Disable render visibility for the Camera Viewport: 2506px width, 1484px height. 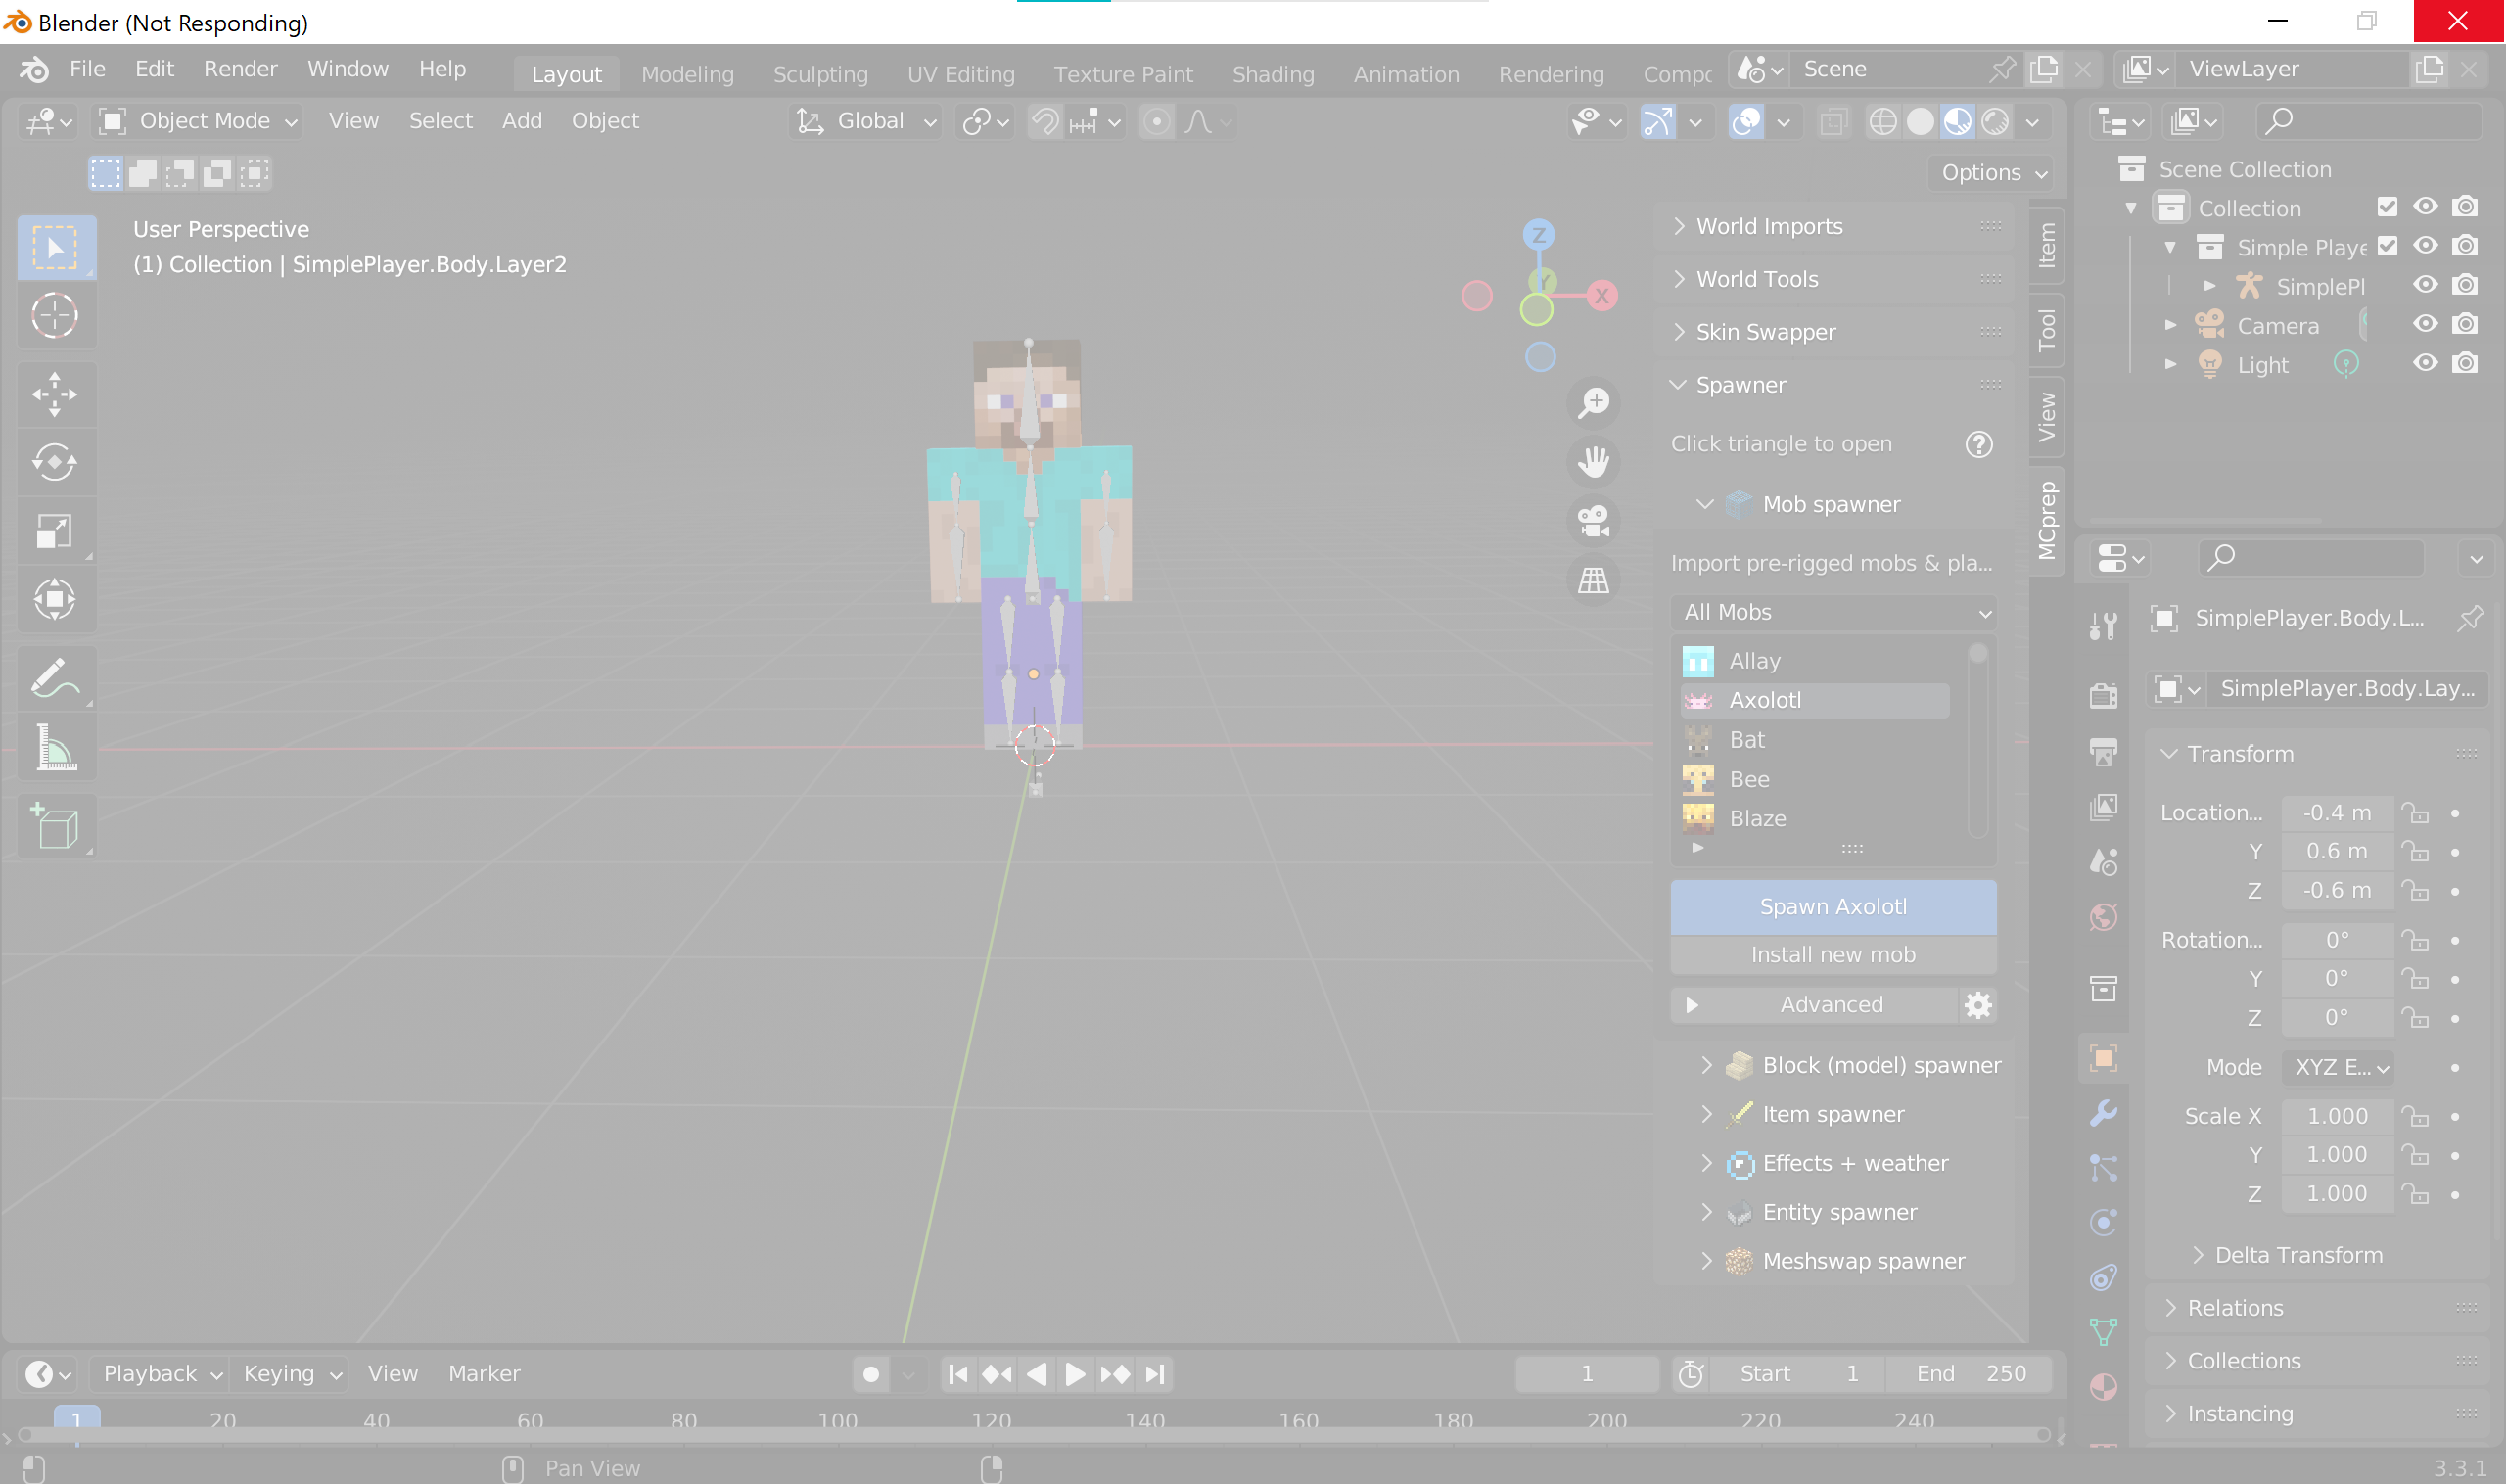pos(2464,324)
